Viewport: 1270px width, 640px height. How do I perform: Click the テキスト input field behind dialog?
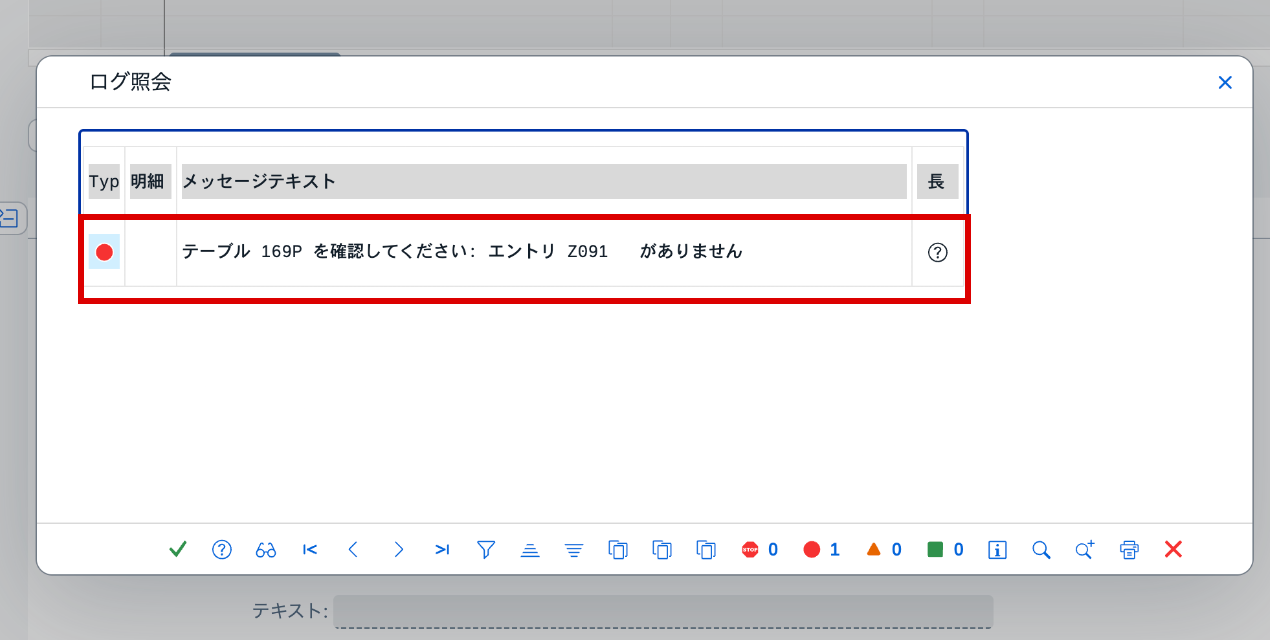pyautogui.click(x=663, y=611)
